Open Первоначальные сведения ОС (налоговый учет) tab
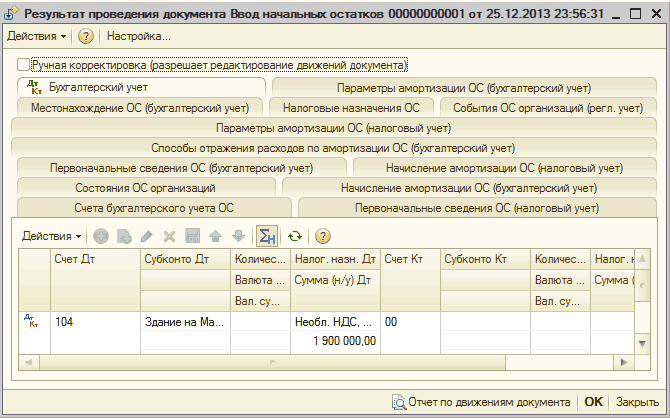670x418 pixels. point(477,208)
